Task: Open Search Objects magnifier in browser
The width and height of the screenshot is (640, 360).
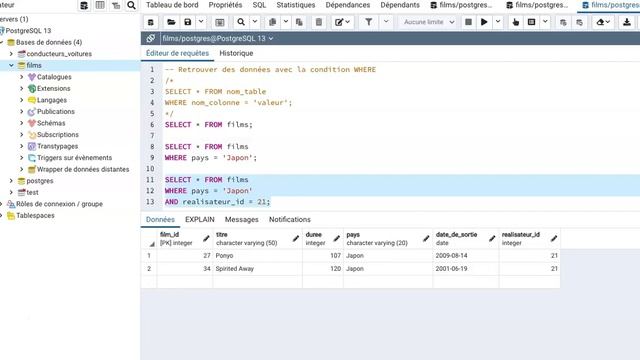Action: coord(131,5)
